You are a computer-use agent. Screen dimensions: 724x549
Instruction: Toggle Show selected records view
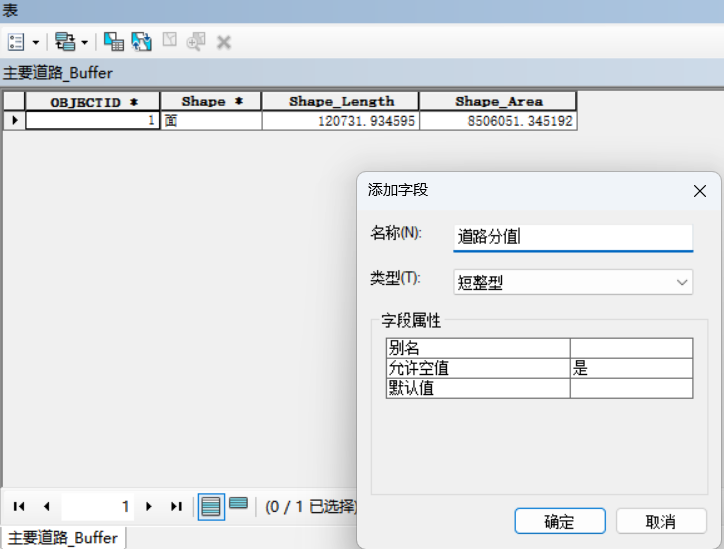238,503
